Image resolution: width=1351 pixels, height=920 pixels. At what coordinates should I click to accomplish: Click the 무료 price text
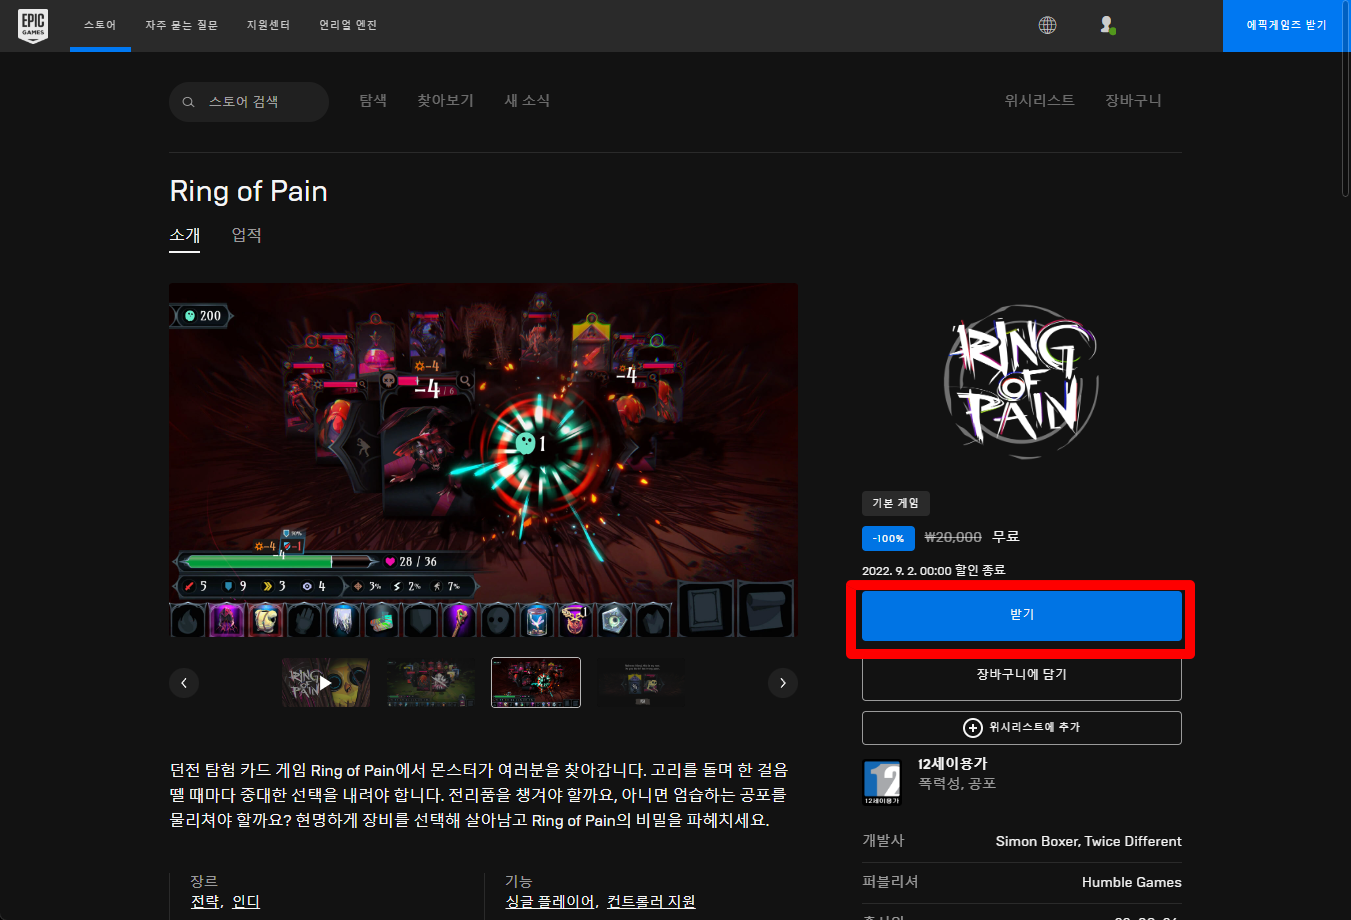[1005, 537]
